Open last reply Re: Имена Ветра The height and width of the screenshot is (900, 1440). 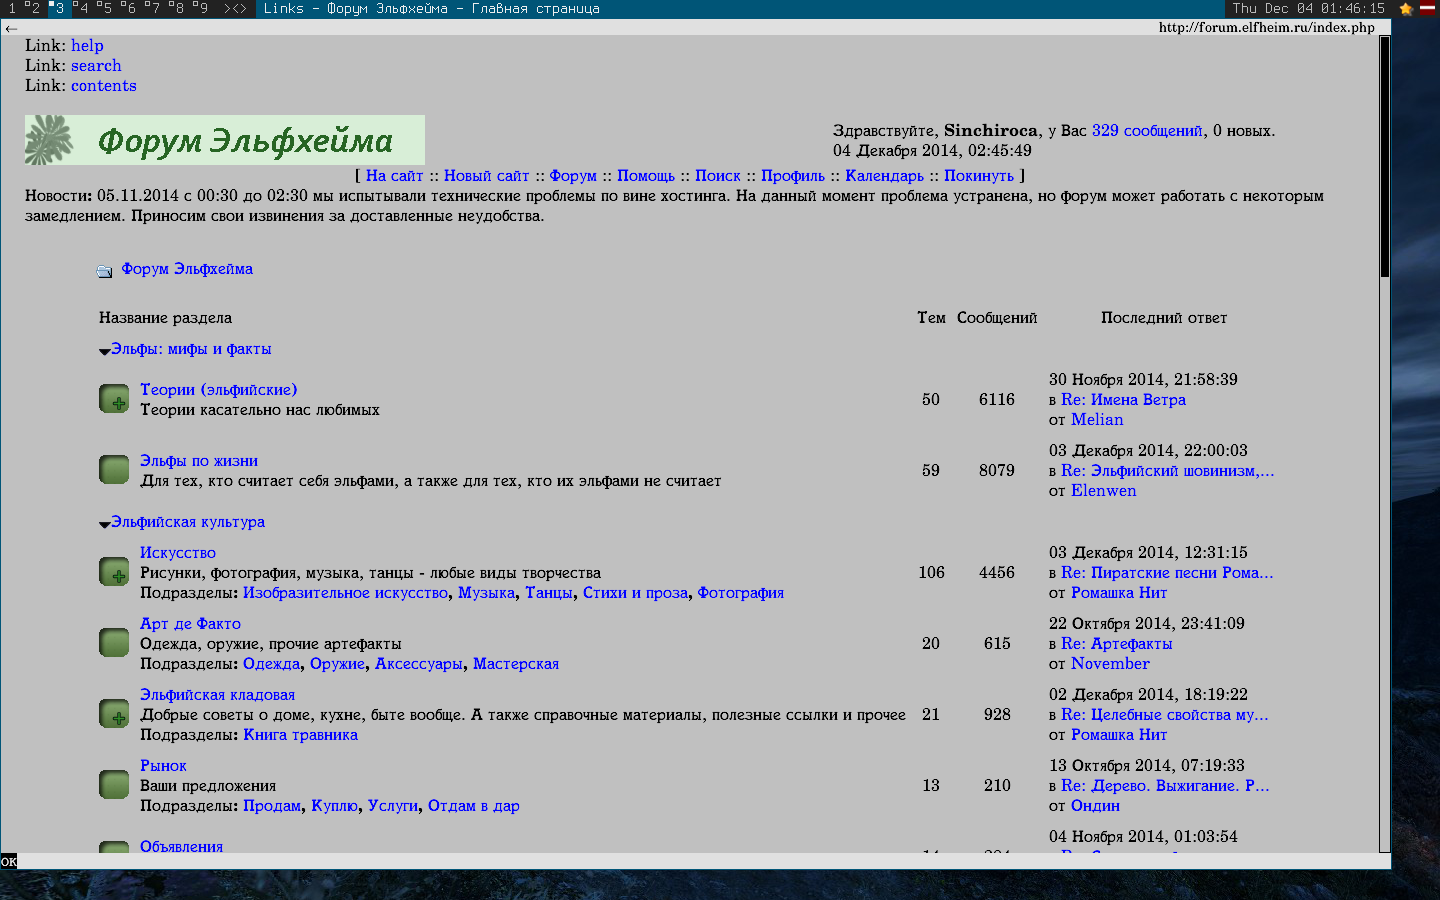1124,400
